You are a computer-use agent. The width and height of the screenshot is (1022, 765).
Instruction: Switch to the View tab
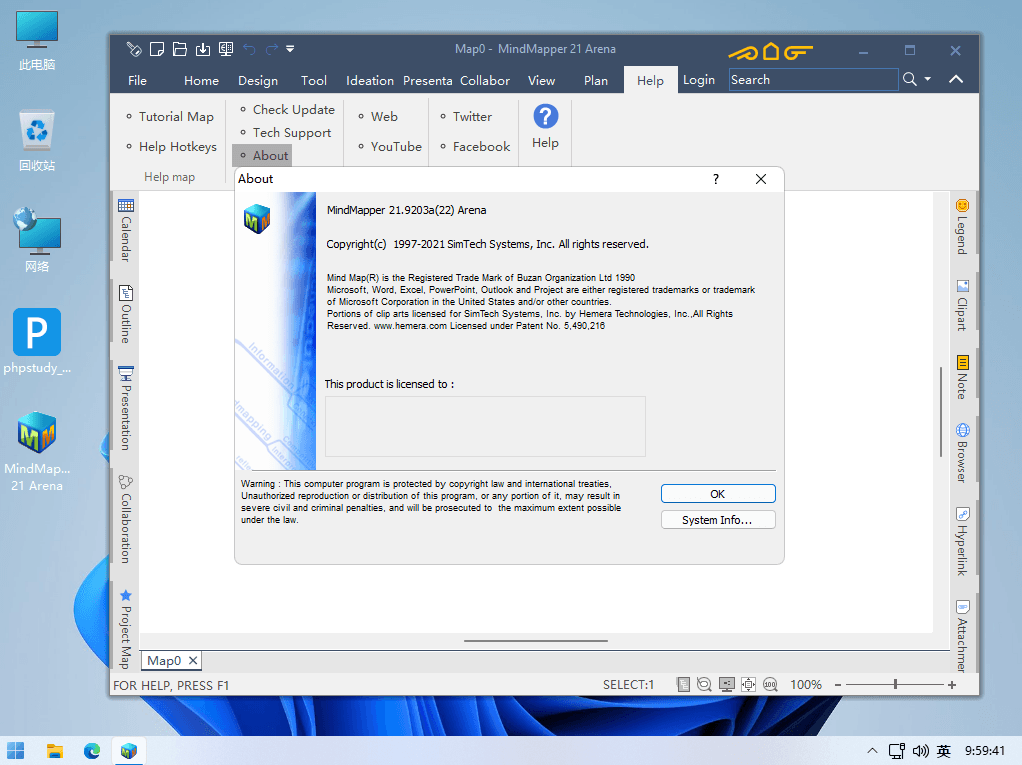(x=542, y=80)
